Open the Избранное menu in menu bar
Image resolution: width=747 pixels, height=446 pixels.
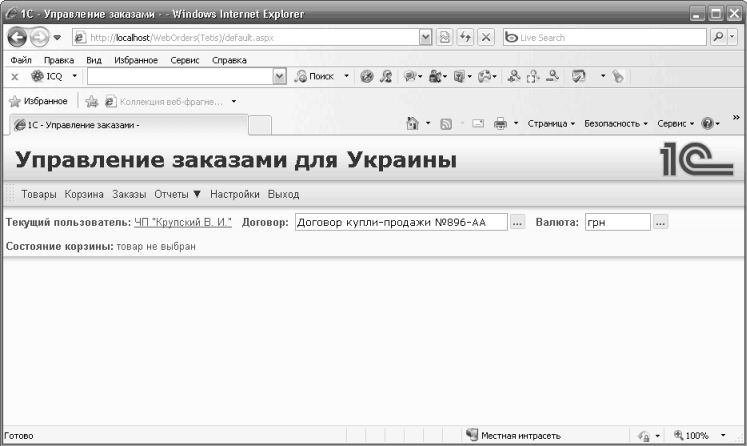click(135, 60)
